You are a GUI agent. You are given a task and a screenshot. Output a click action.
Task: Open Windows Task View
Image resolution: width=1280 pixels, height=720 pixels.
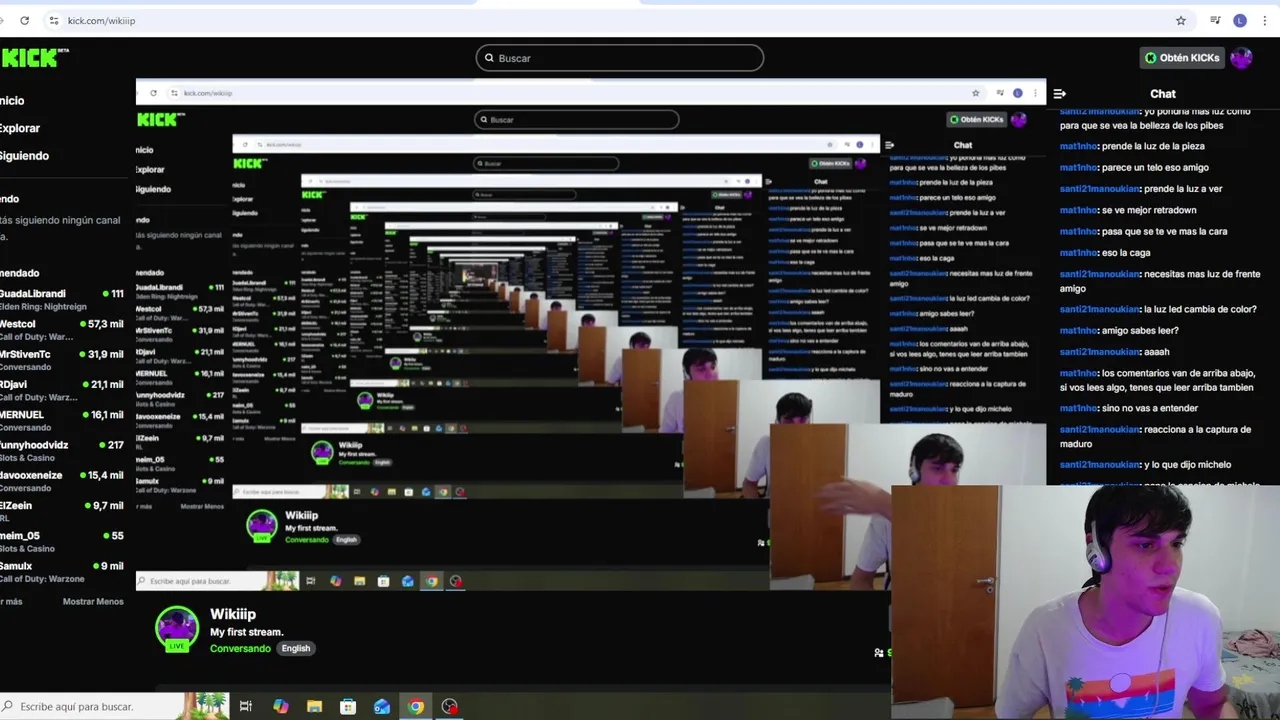pyautogui.click(x=246, y=707)
